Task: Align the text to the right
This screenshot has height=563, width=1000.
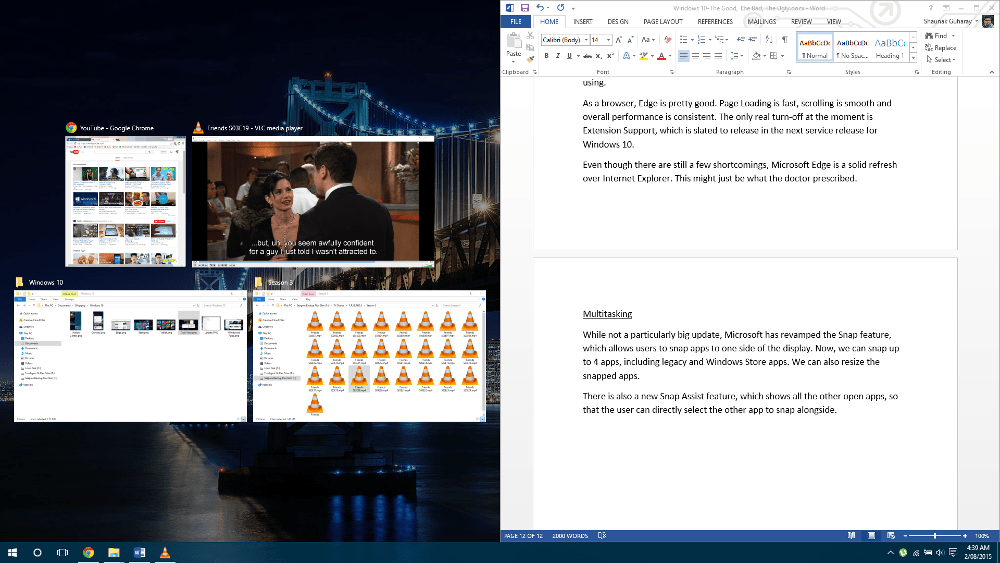Action: click(x=707, y=56)
